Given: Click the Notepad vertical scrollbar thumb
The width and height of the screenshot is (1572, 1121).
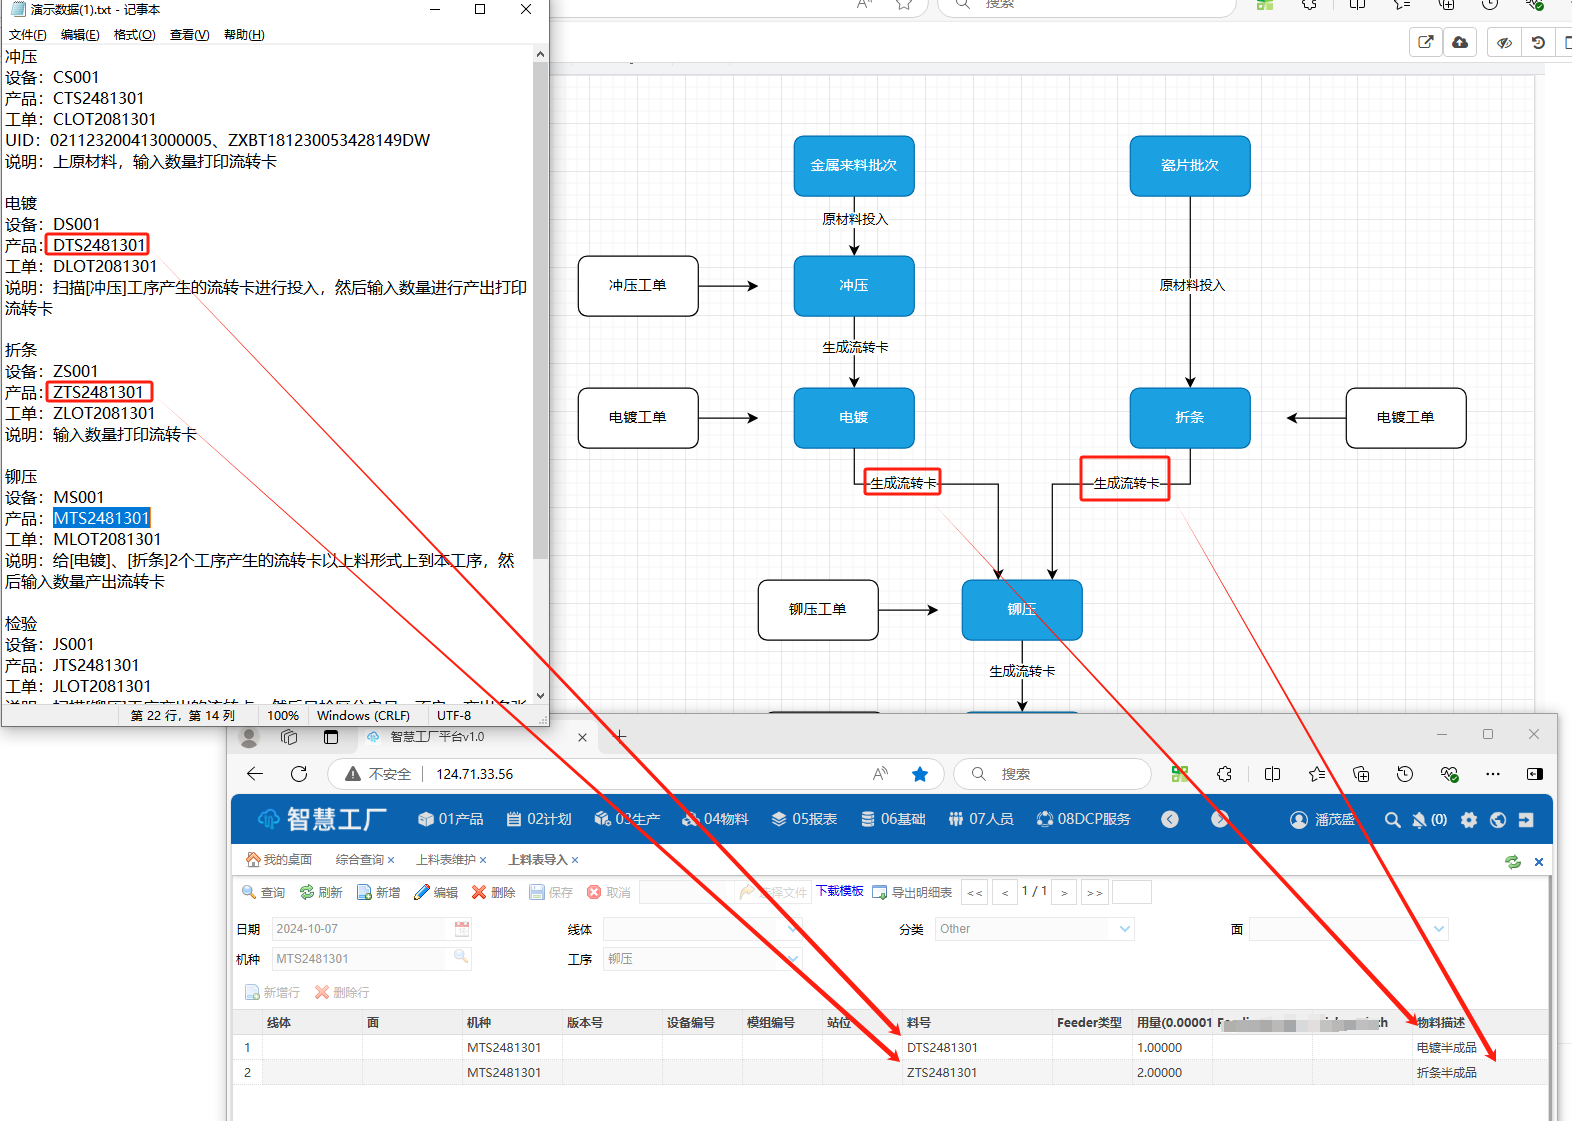Looking at the screenshot, I should pos(540,310).
